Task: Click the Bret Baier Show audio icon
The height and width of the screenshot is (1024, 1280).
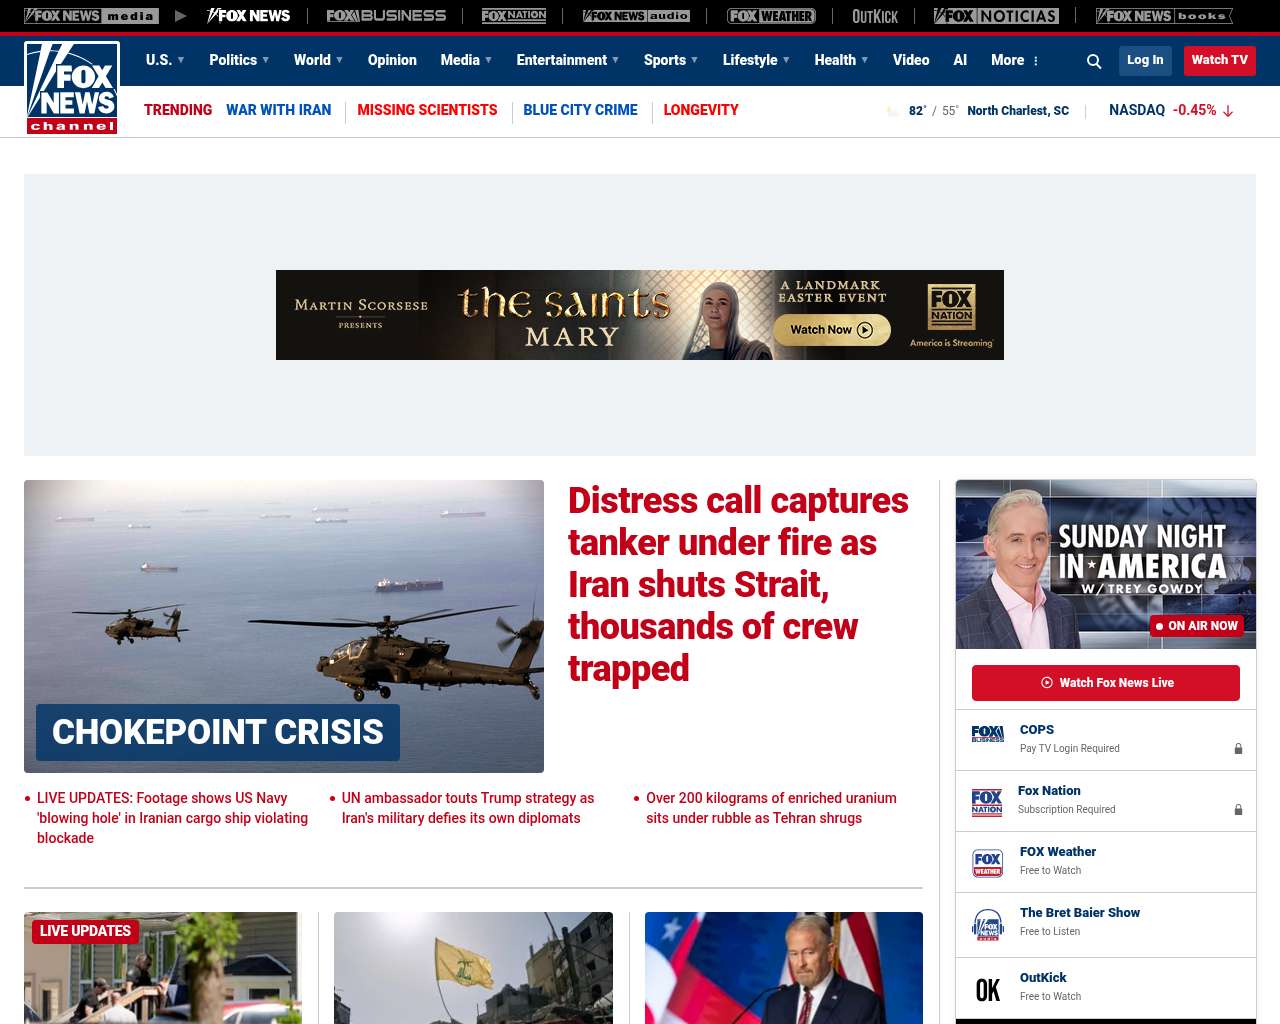Action: 988,925
